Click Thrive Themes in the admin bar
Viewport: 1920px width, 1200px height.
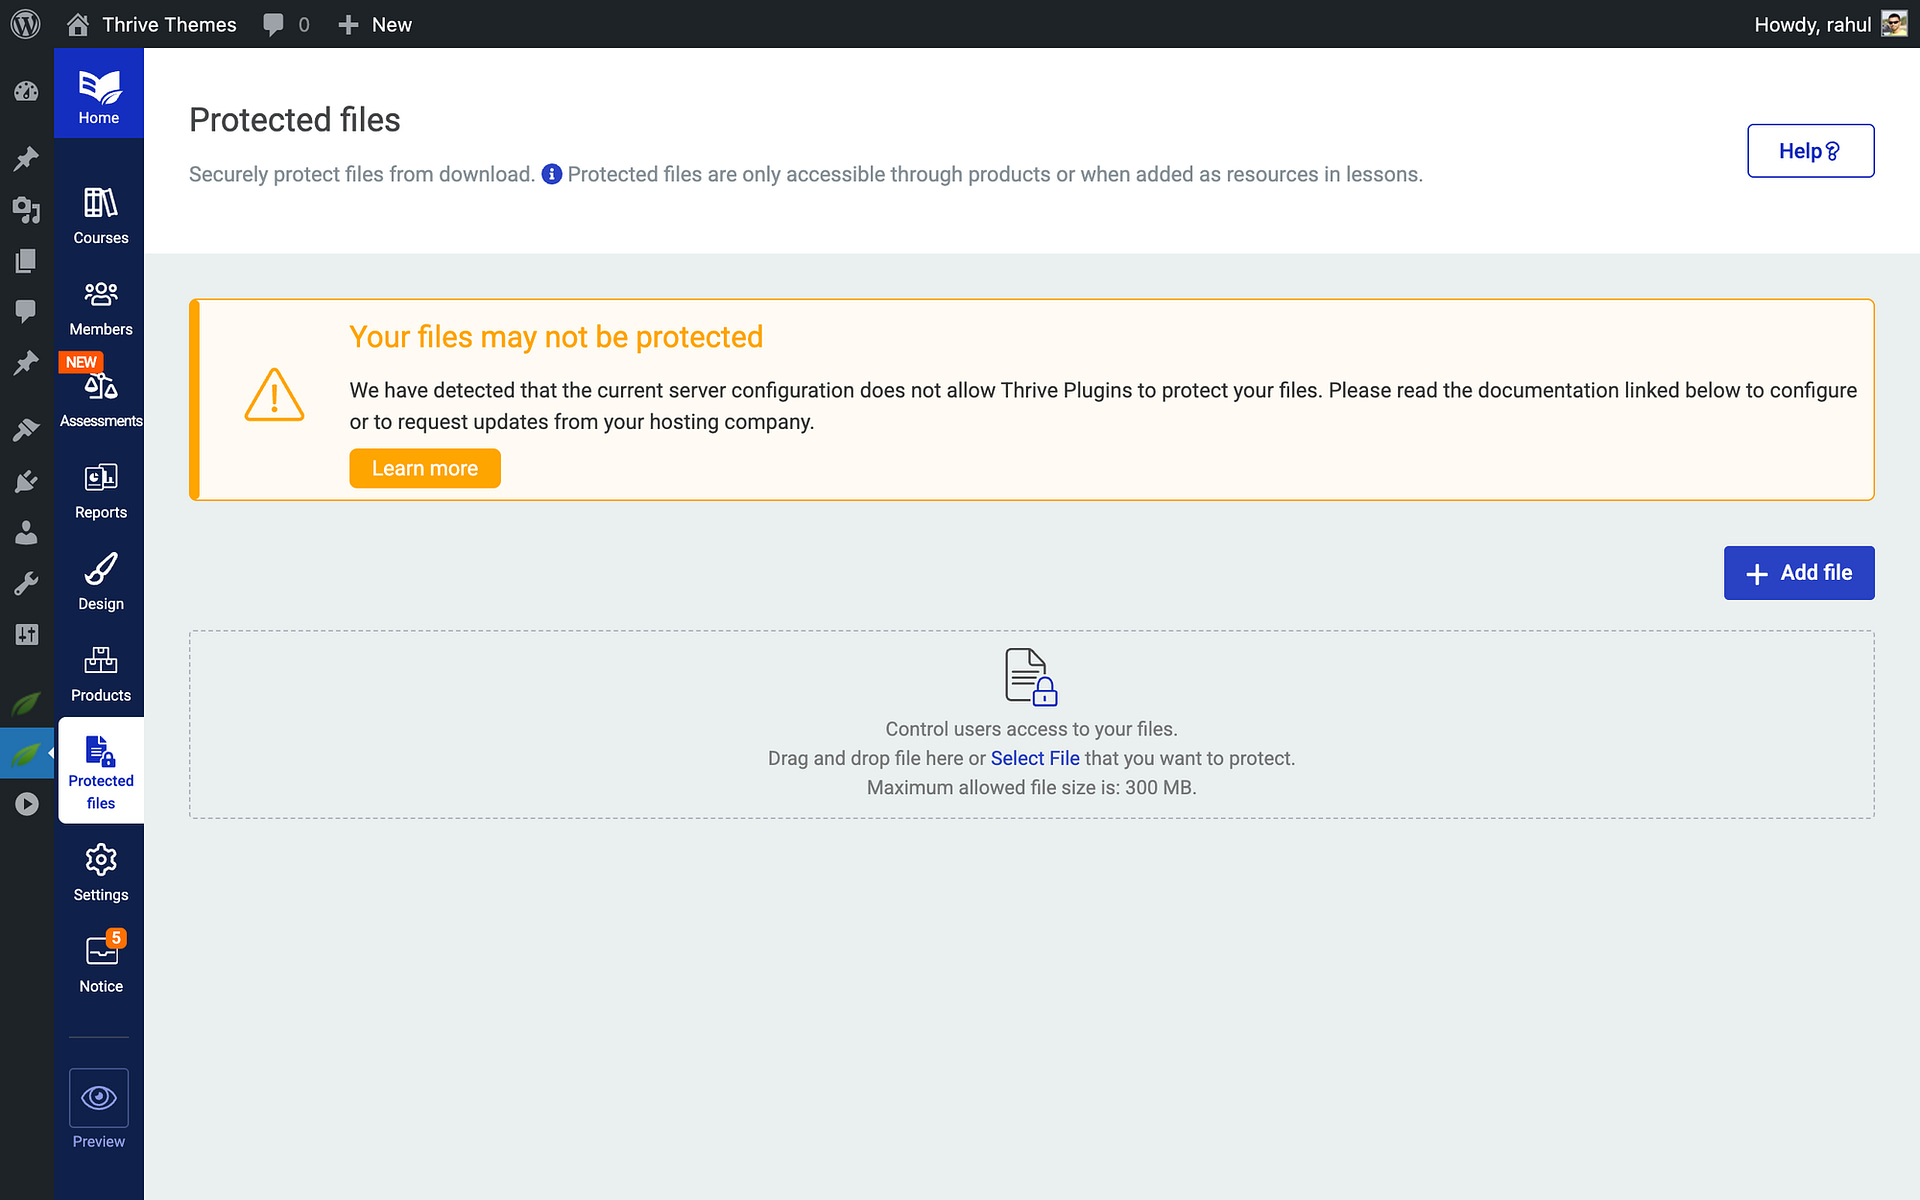click(168, 24)
